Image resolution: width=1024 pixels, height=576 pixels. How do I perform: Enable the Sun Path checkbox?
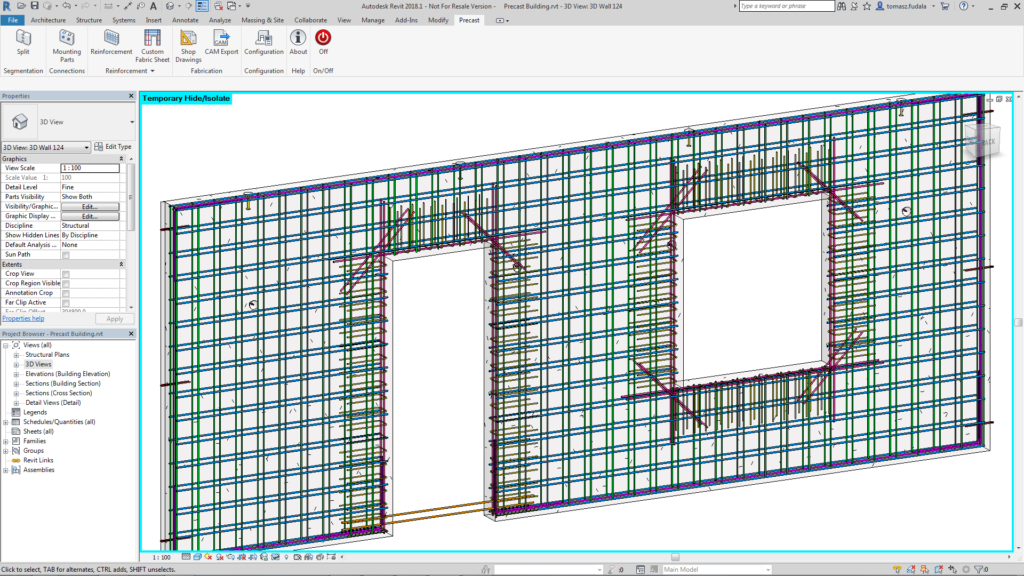tap(66, 255)
